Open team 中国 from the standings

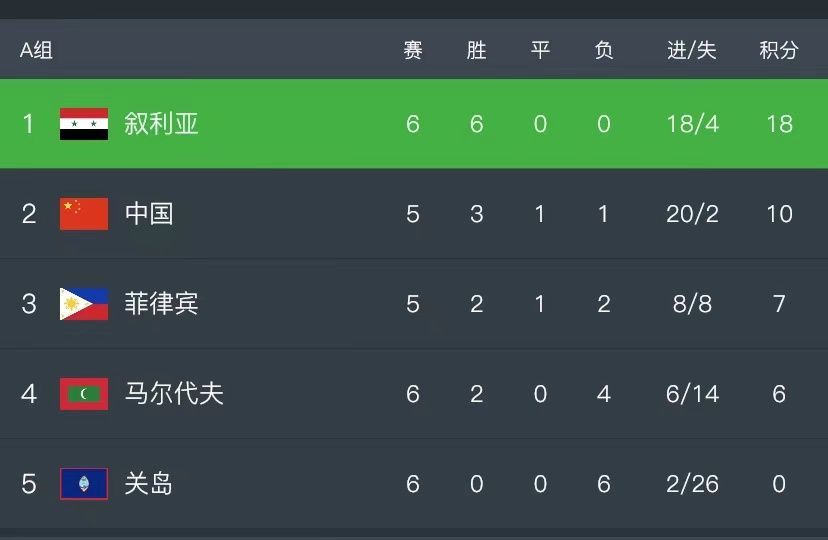[x=149, y=214]
